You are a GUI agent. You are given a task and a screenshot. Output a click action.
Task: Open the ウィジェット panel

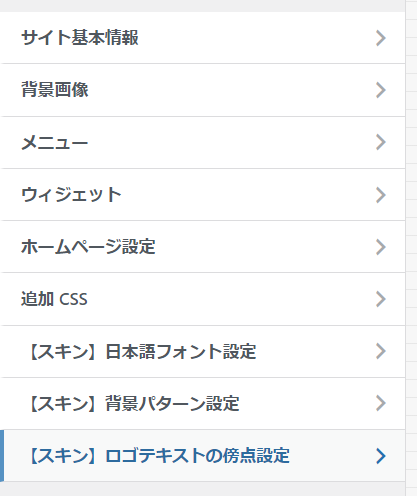coord(202,195)
